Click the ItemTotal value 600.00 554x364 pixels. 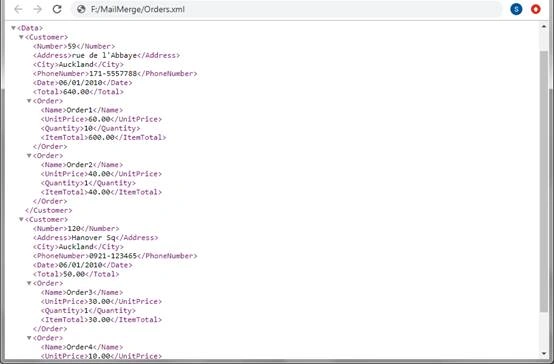pyautogui.click(x=101, y=137)
